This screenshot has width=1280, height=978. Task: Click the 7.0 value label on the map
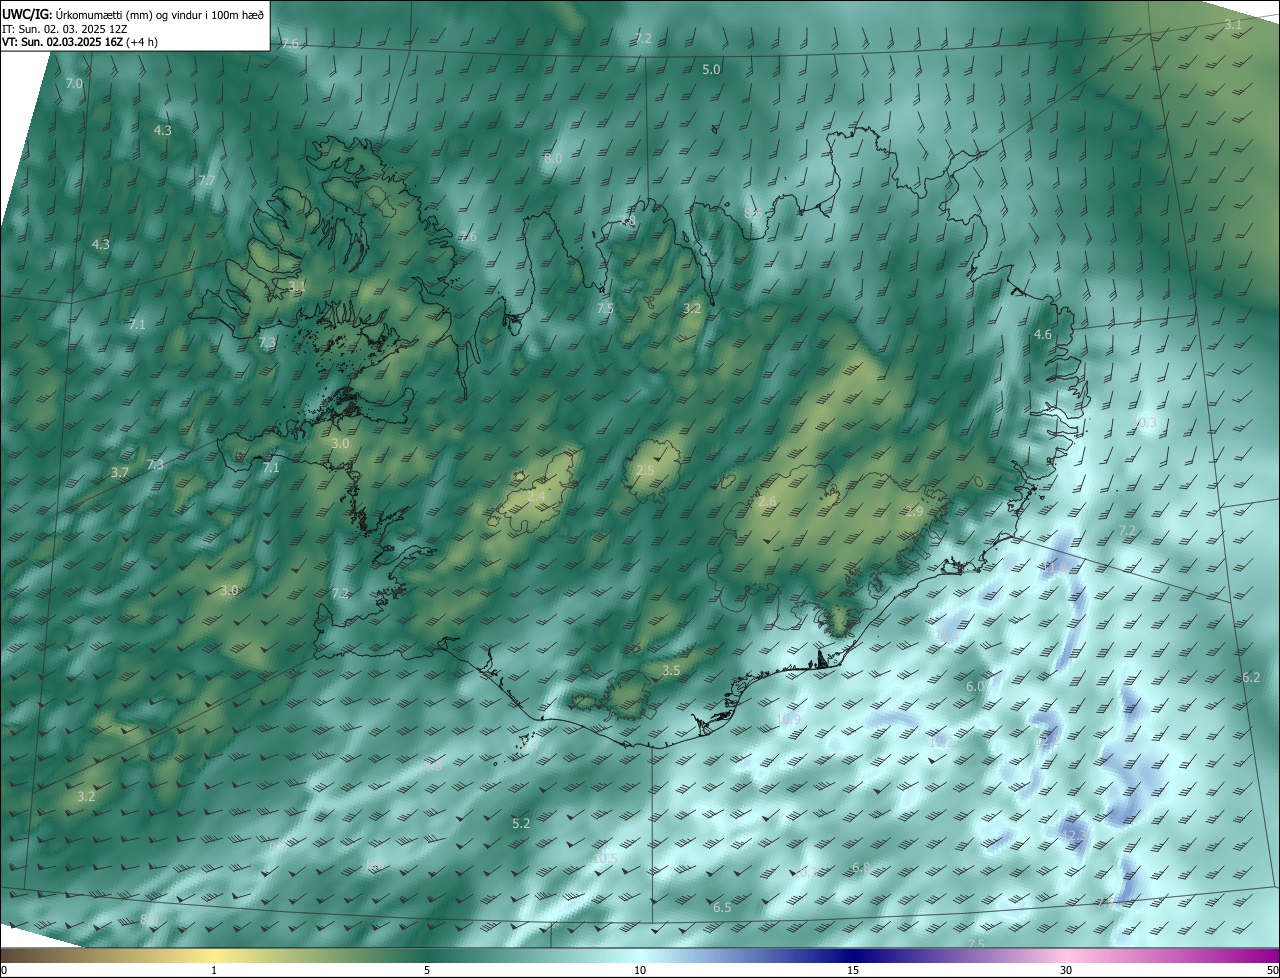click(x=74, y=84)
